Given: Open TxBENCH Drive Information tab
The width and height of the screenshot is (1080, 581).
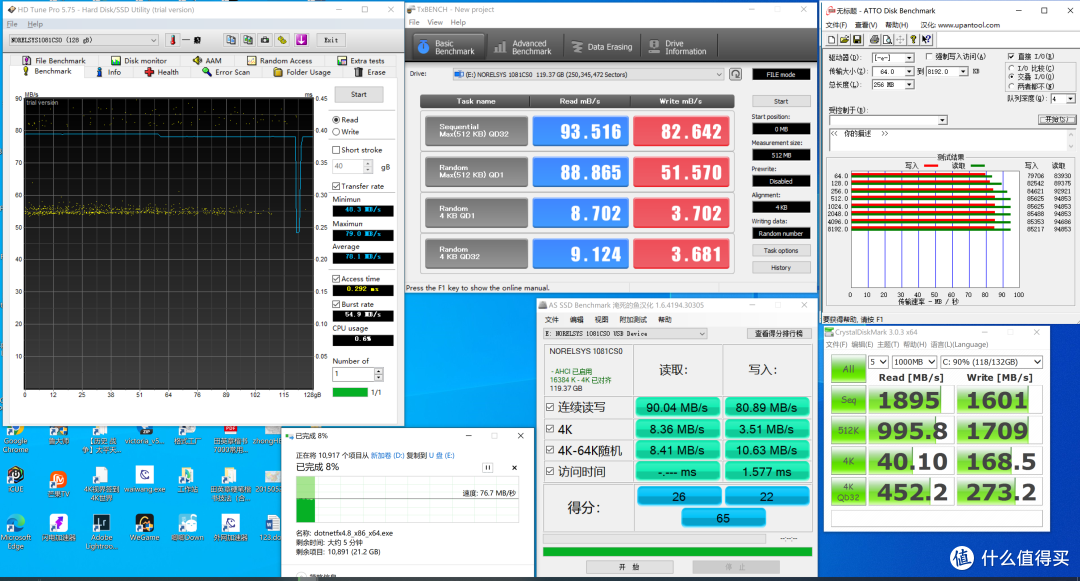Looking at the screenshot, I should point(678,47).
